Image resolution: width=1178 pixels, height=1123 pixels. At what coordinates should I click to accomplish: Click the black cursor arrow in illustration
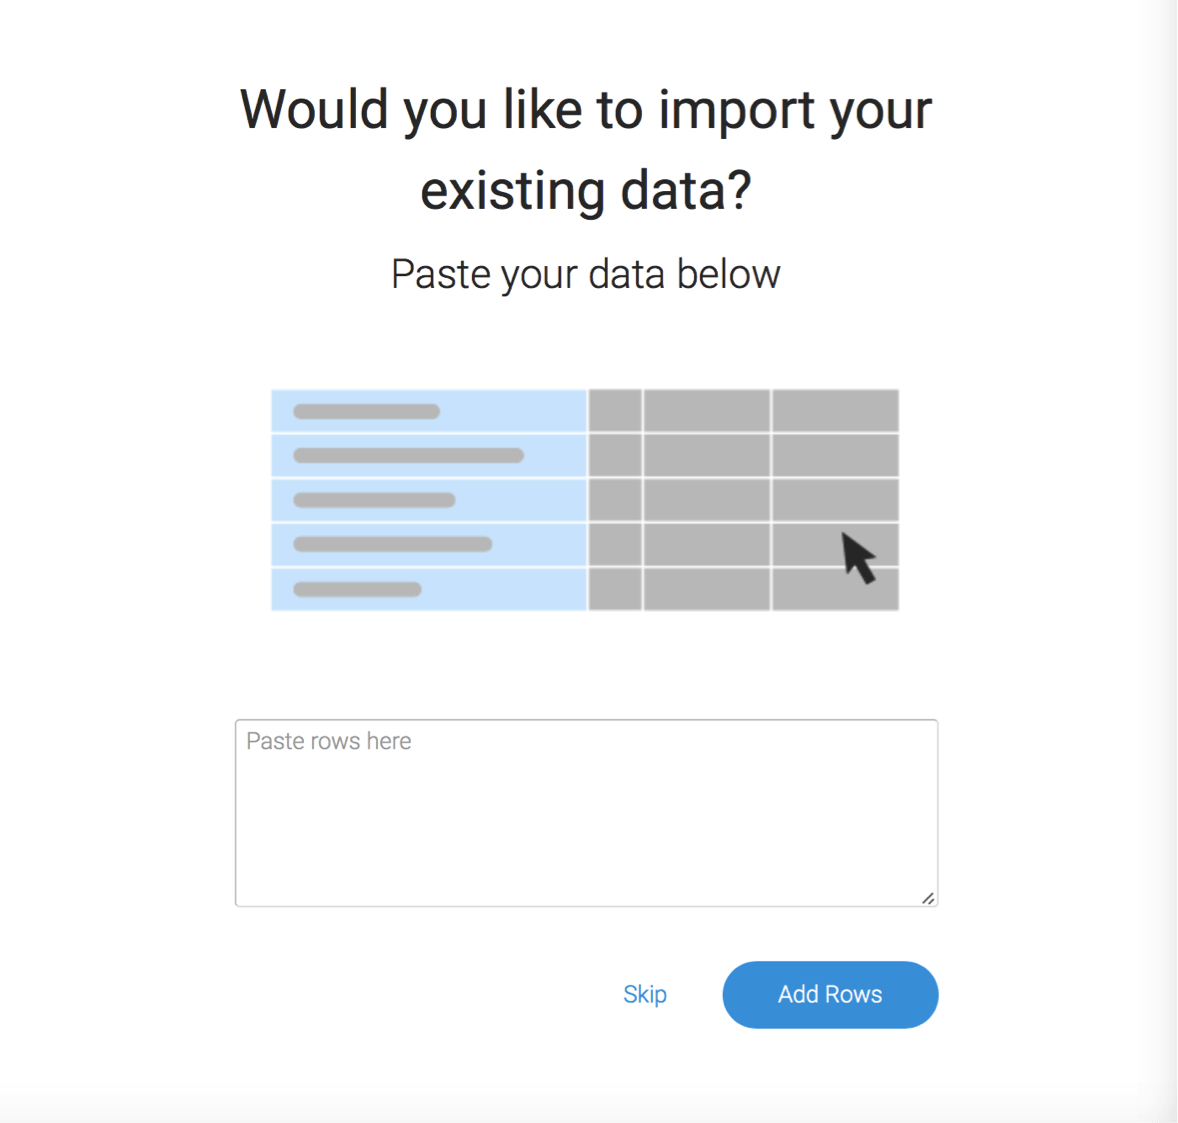click(859, 557)
